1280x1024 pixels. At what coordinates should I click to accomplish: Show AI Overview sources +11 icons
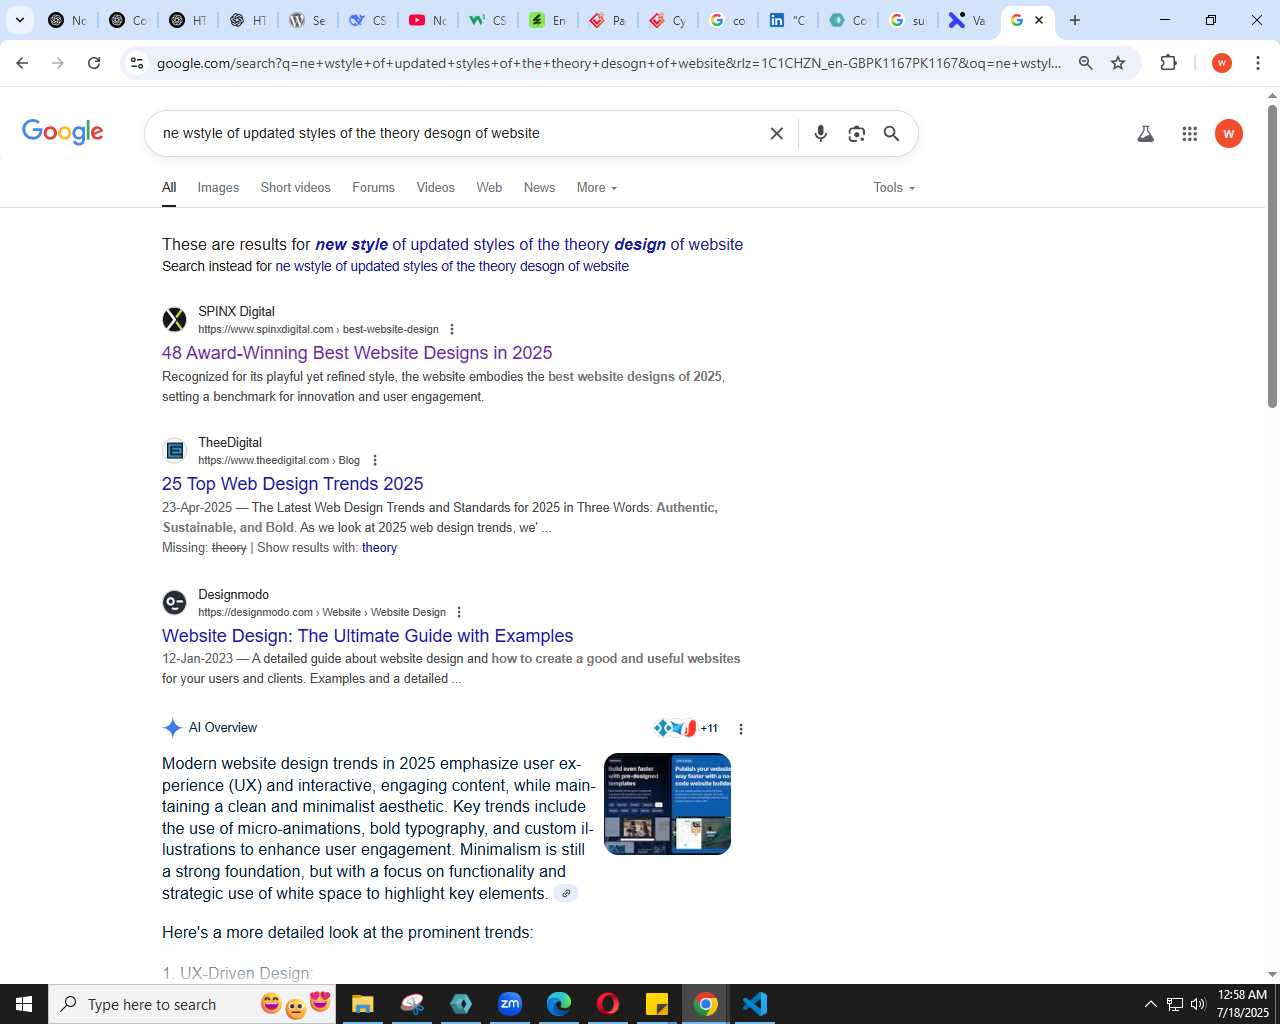click(x=686, y=728)
